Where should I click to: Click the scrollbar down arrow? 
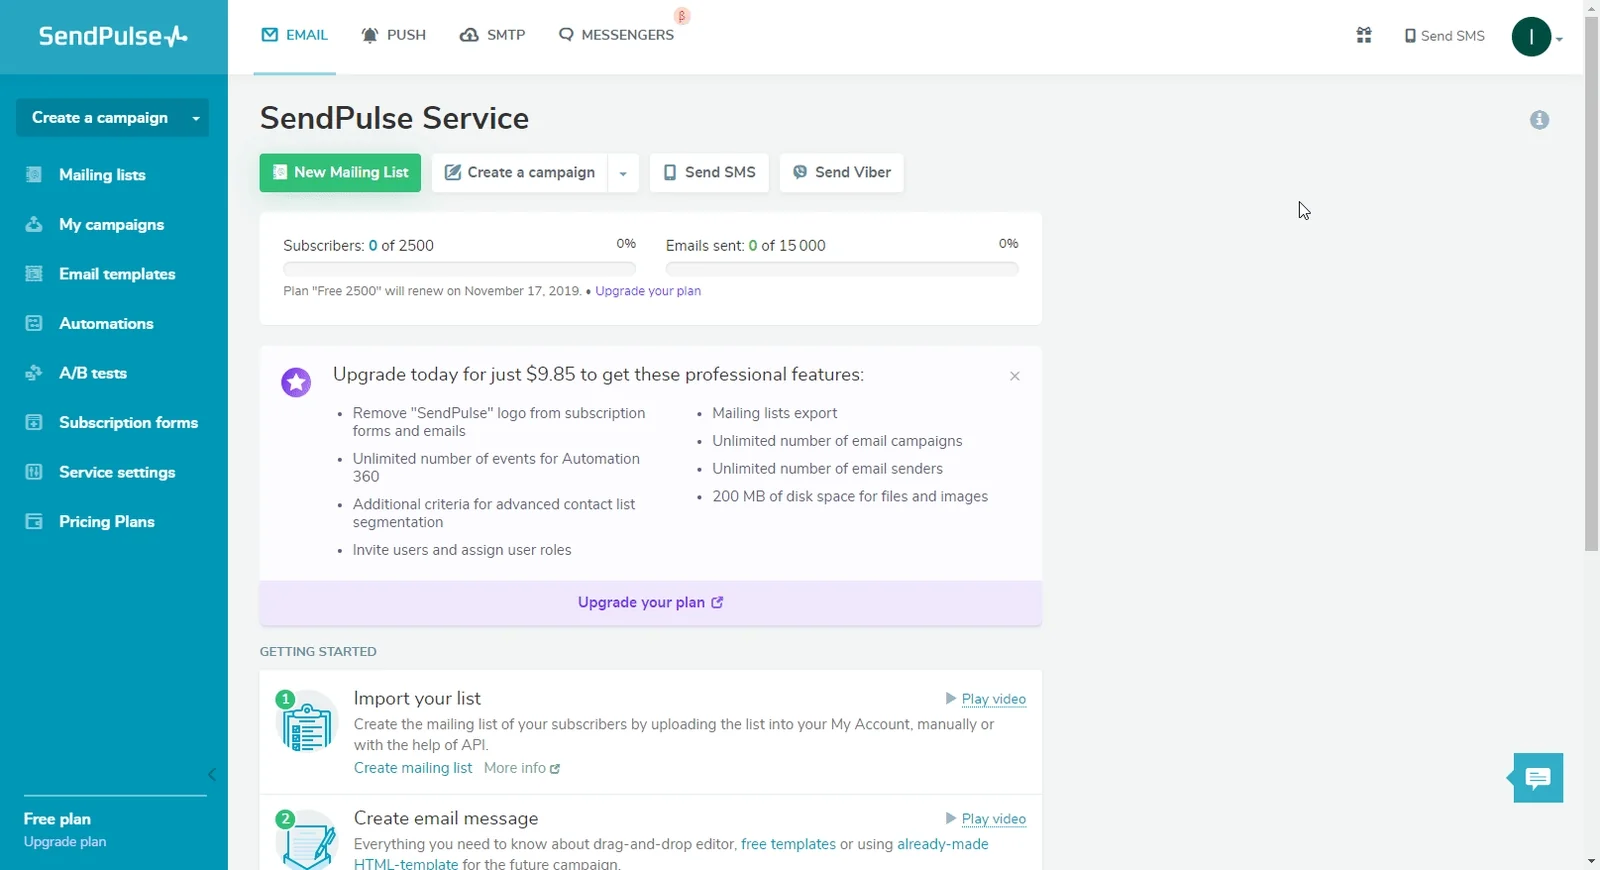[1592, 861]
